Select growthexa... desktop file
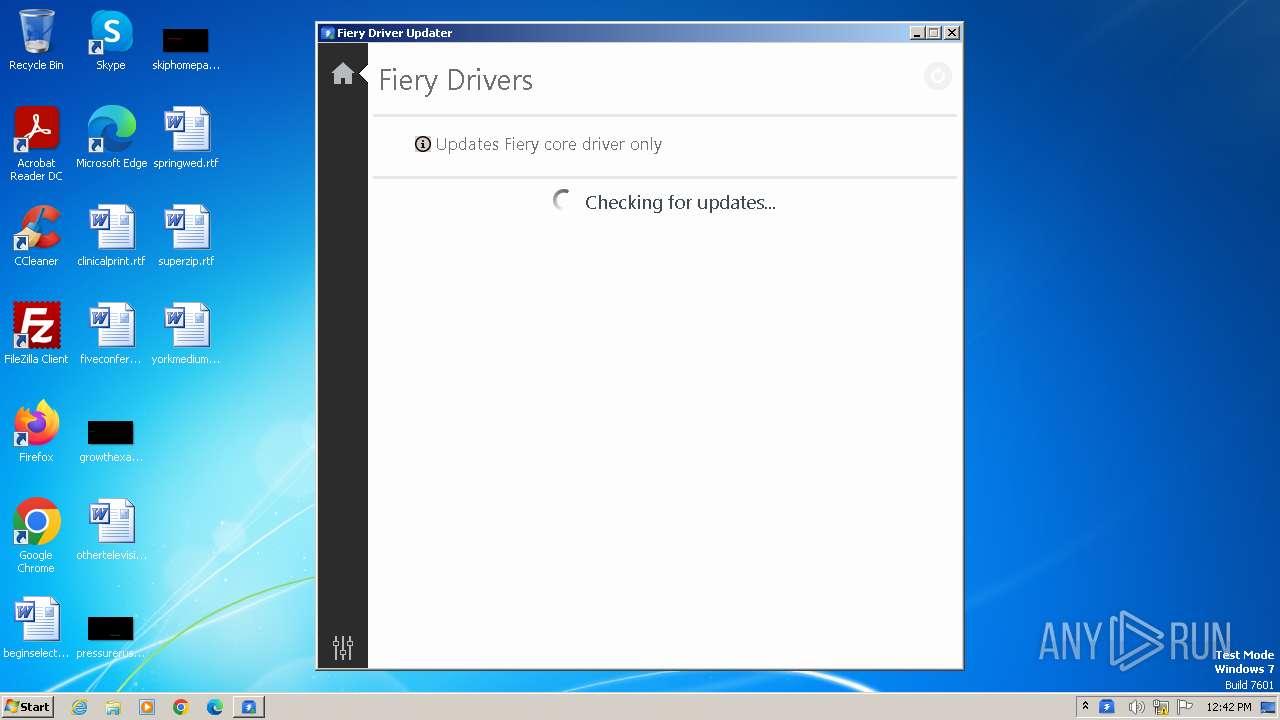 pos(111,440)
